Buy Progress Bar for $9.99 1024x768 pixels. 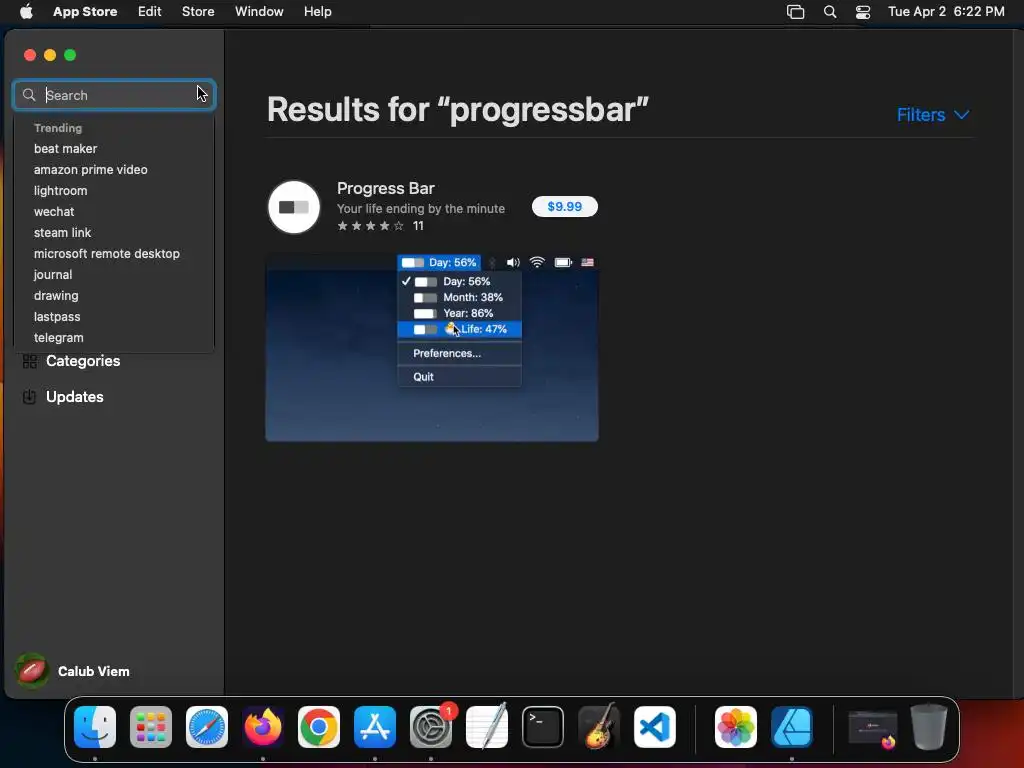(565, 206)
